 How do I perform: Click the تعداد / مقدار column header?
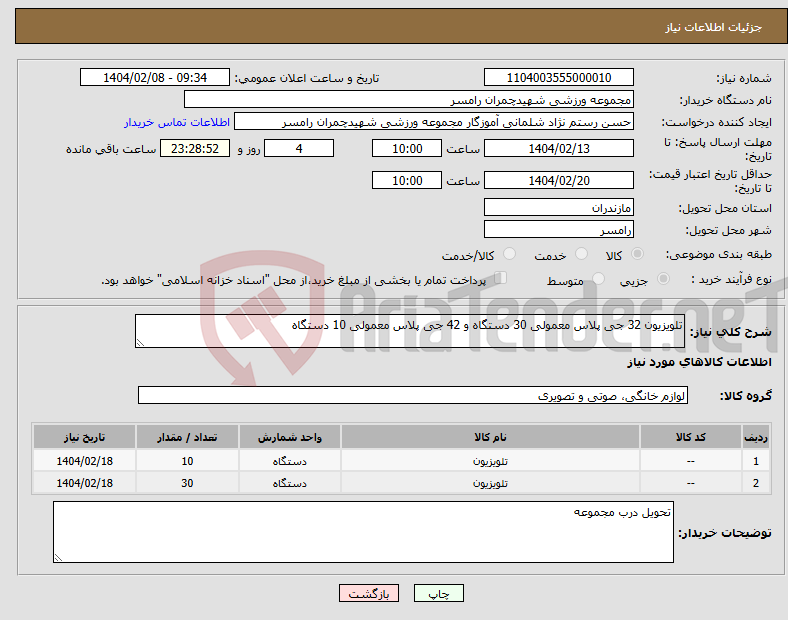click(x=187, y=437)
